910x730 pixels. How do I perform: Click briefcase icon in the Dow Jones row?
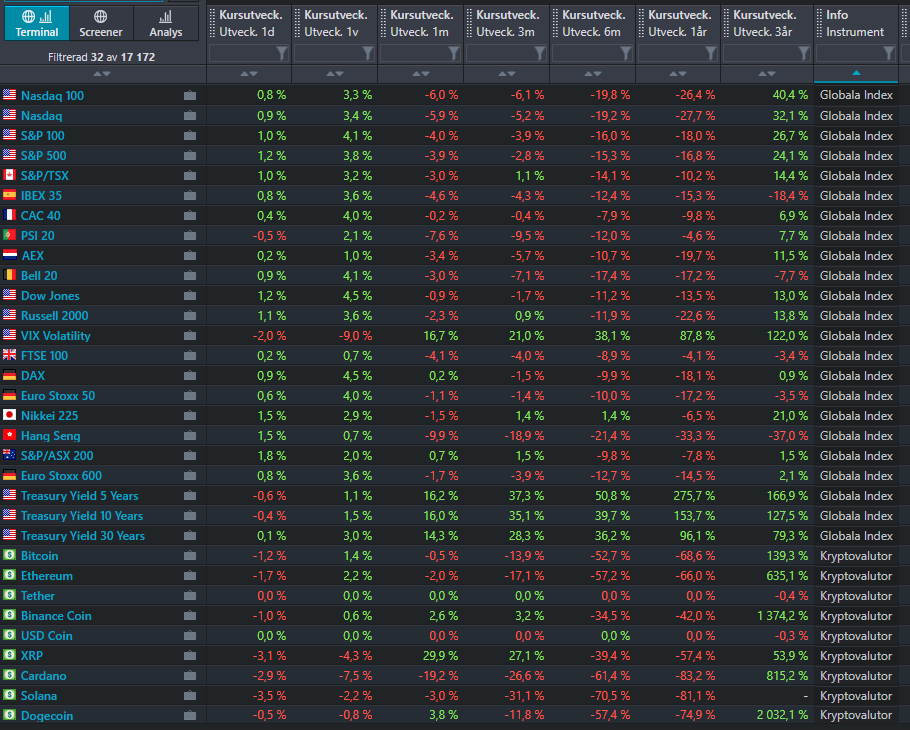[x=190, y=296]
